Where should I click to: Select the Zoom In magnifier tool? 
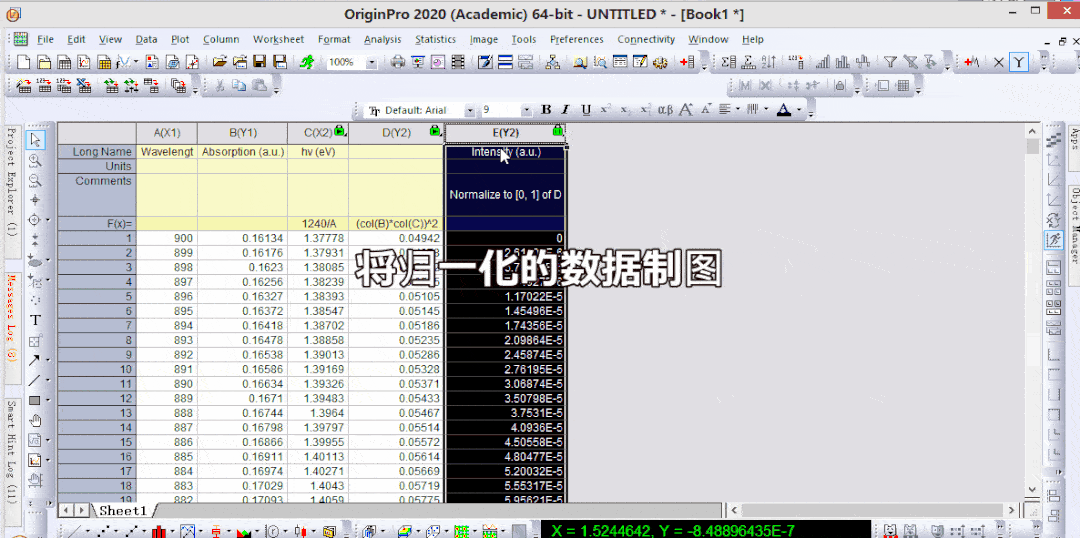36,161
